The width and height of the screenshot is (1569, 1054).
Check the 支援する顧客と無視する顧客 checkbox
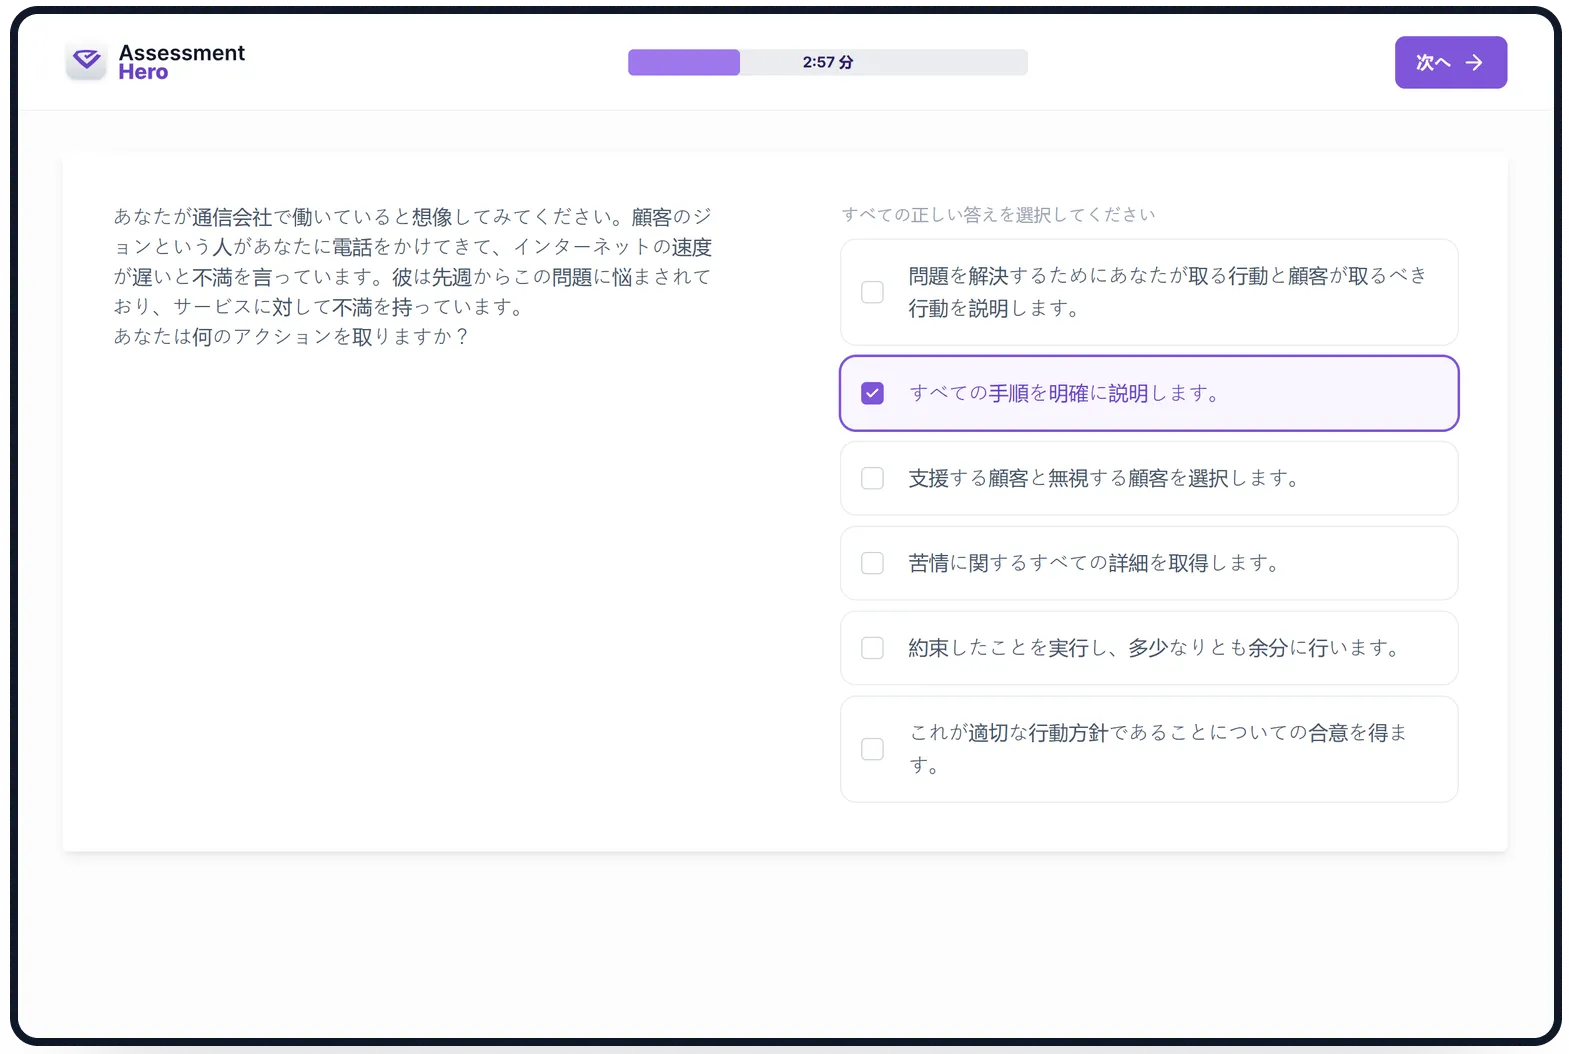click(x=872, y=478)
